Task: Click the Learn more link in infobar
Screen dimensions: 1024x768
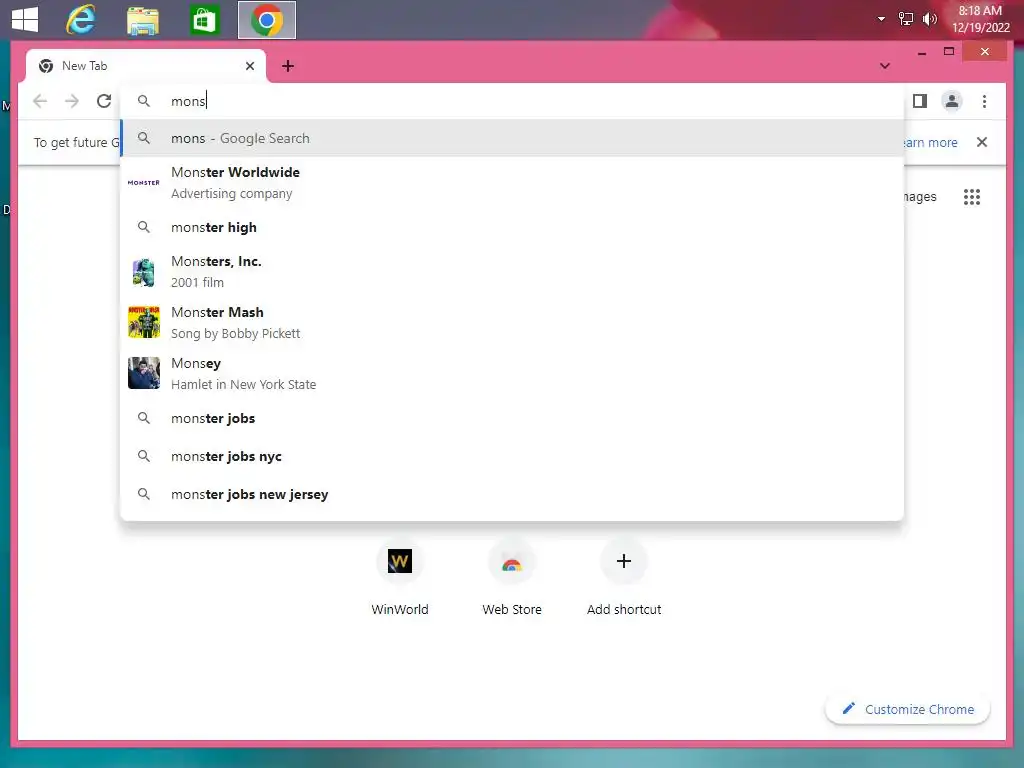Action: (x=930, y=142)
